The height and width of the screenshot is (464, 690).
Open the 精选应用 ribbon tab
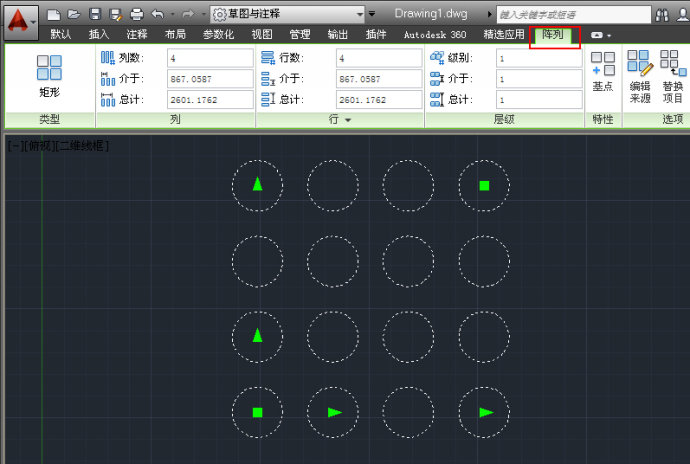[504, 34]
